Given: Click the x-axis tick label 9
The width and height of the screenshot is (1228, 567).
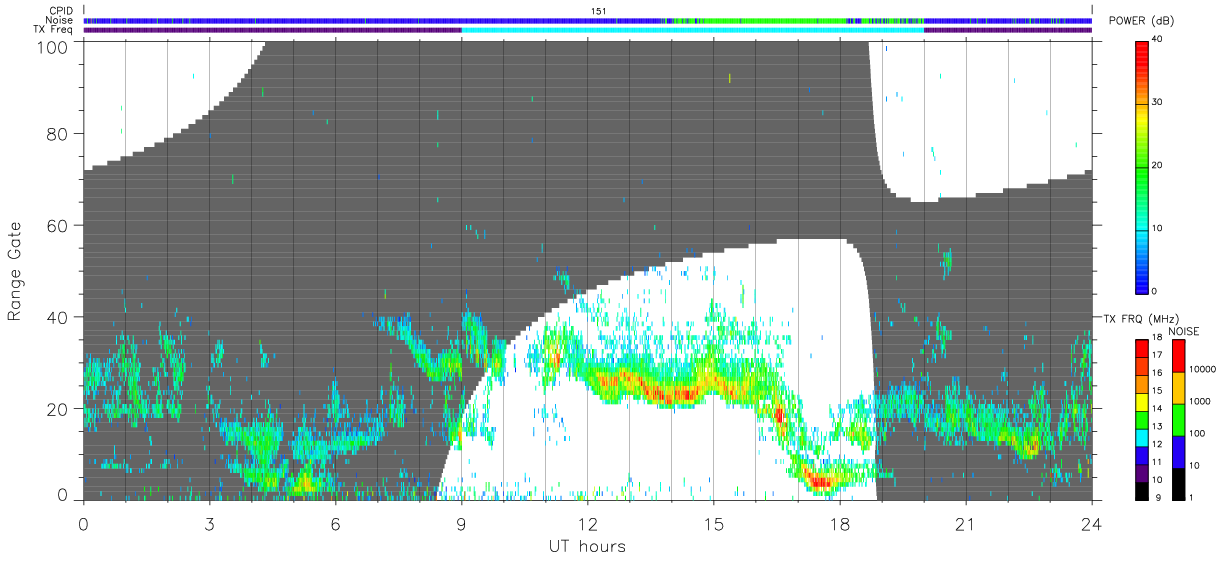Looking at the screenshot, I should coord(461,523).
